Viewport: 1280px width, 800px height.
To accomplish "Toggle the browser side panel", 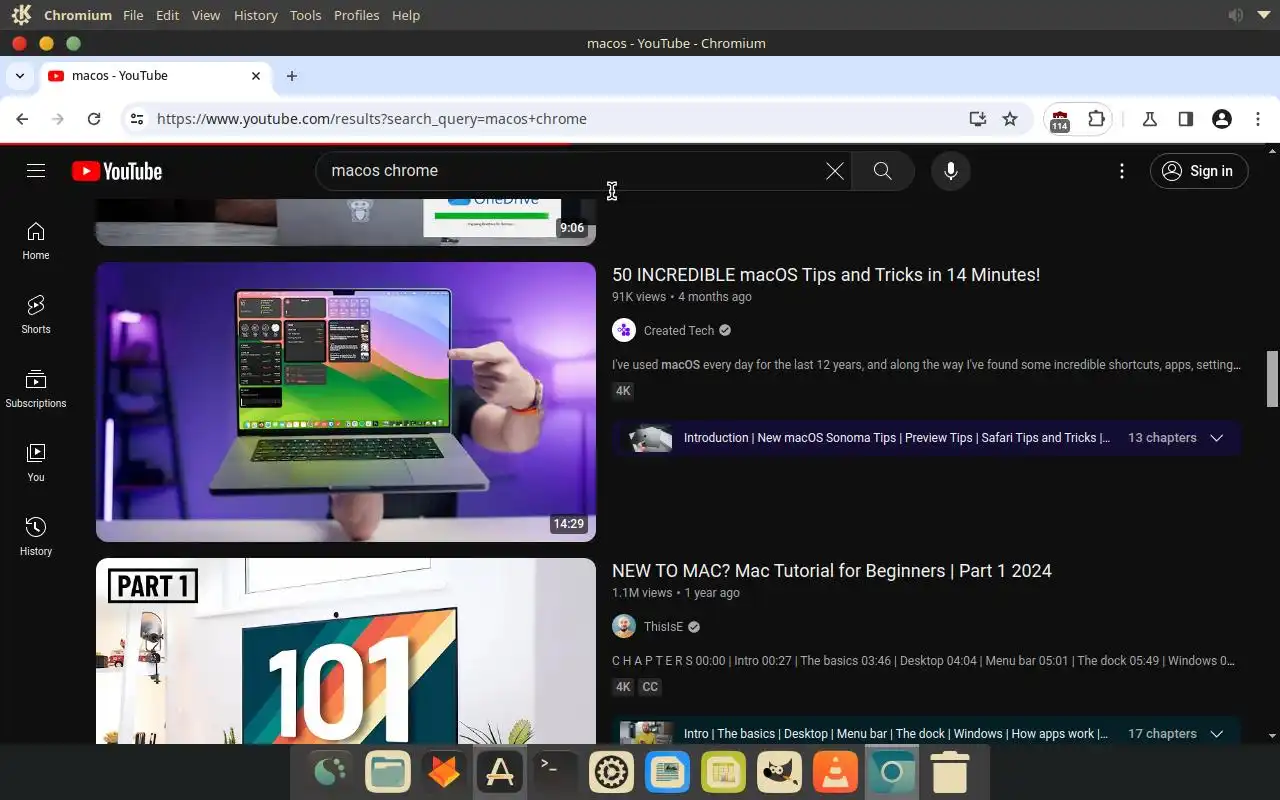I will click(x=1185, y=119).
